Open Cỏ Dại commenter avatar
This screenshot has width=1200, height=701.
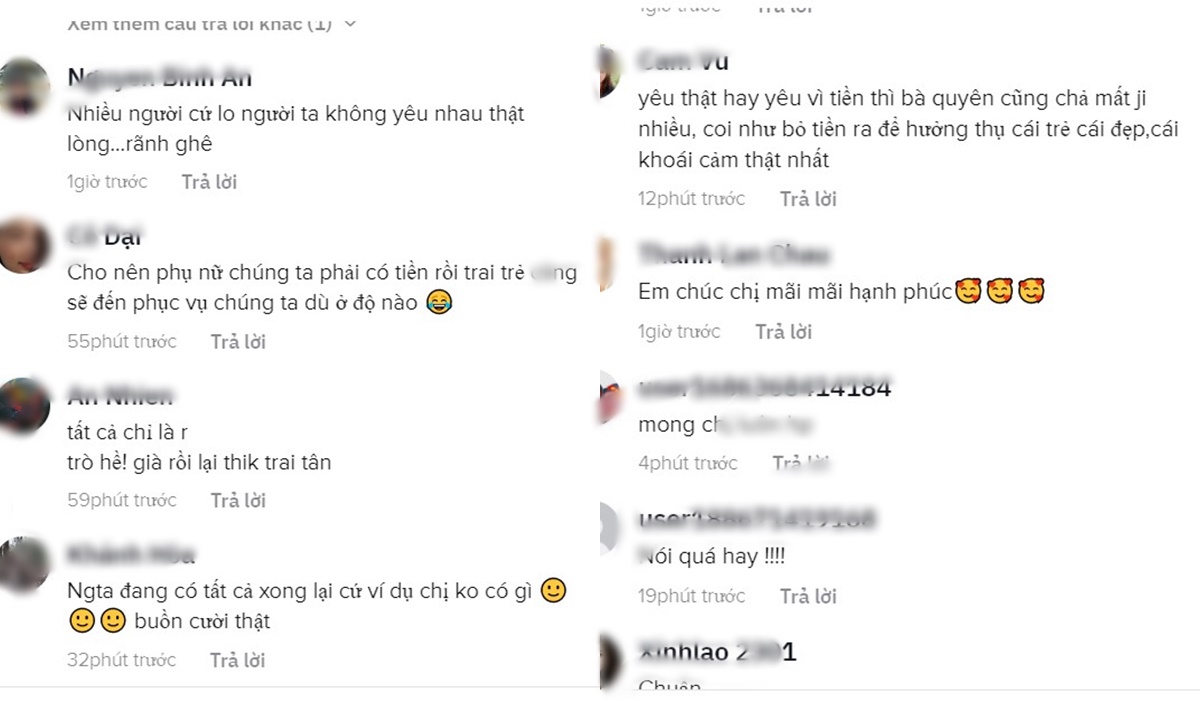pyautogui.click(x=22, y=245)
